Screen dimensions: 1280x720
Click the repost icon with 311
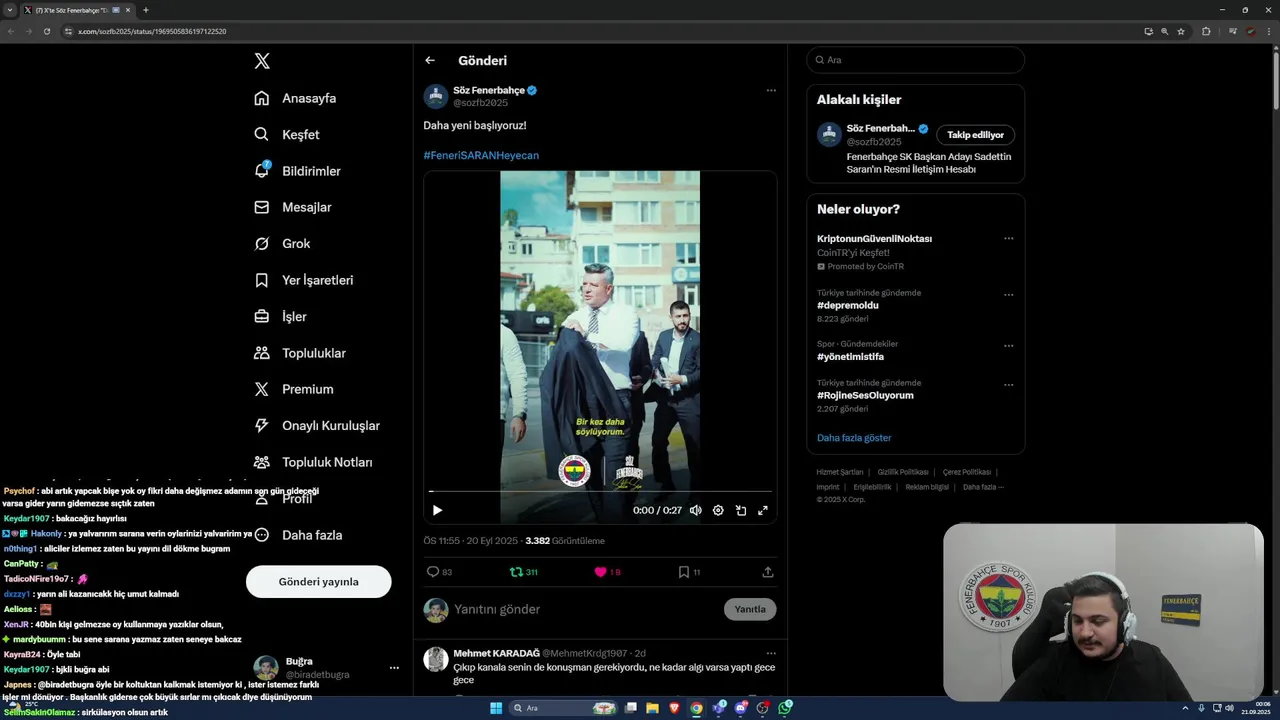pos(516,572)
